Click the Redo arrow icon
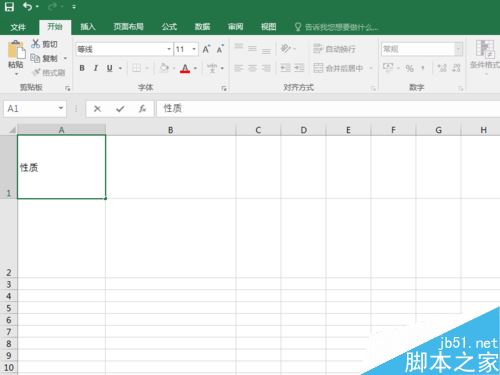The width and height of the screenshot is (500, 375). point(52,7)
